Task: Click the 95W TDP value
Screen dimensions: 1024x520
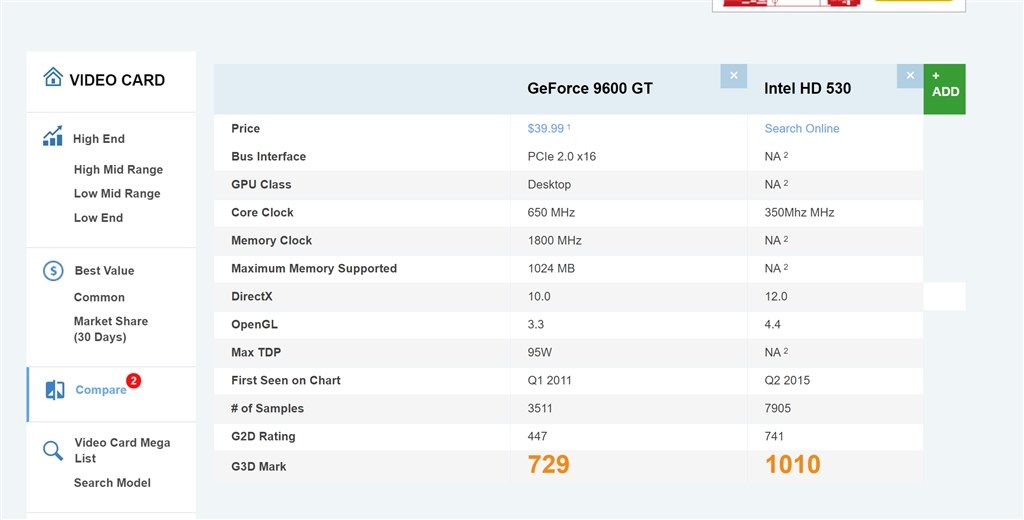Action: tap(539, 353)
